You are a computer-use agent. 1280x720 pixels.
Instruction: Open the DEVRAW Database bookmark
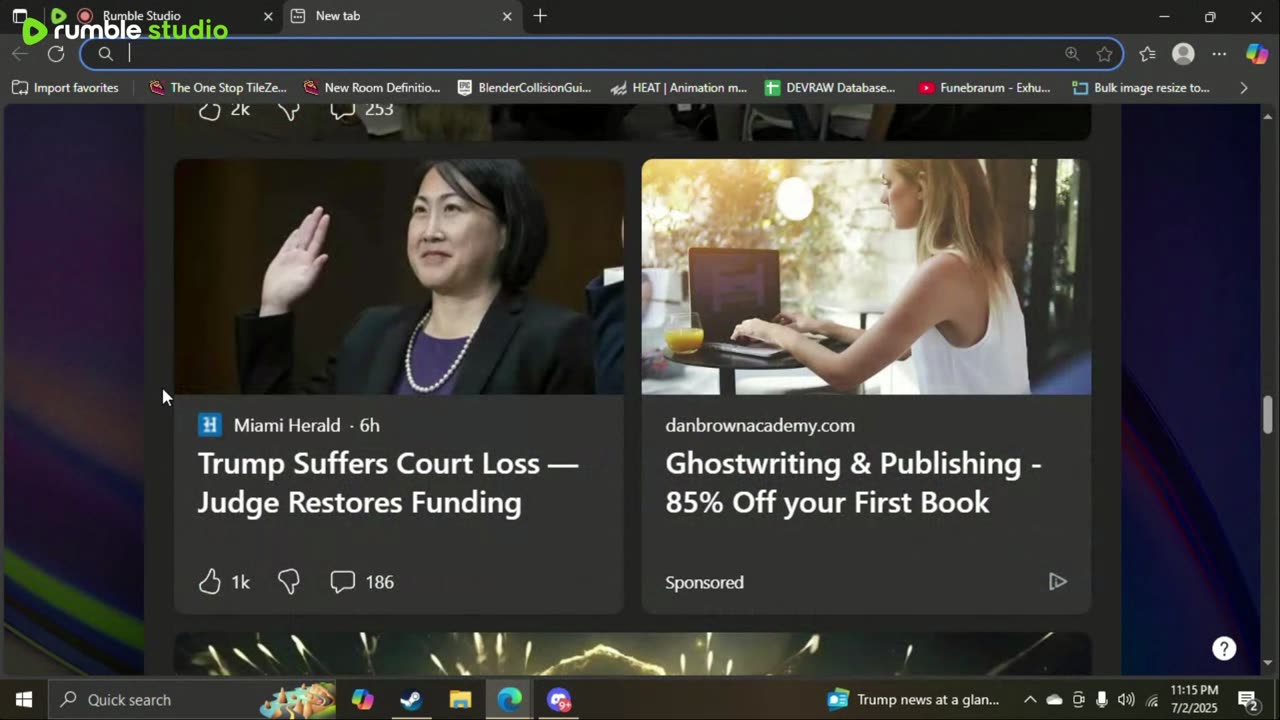(830, 88)
